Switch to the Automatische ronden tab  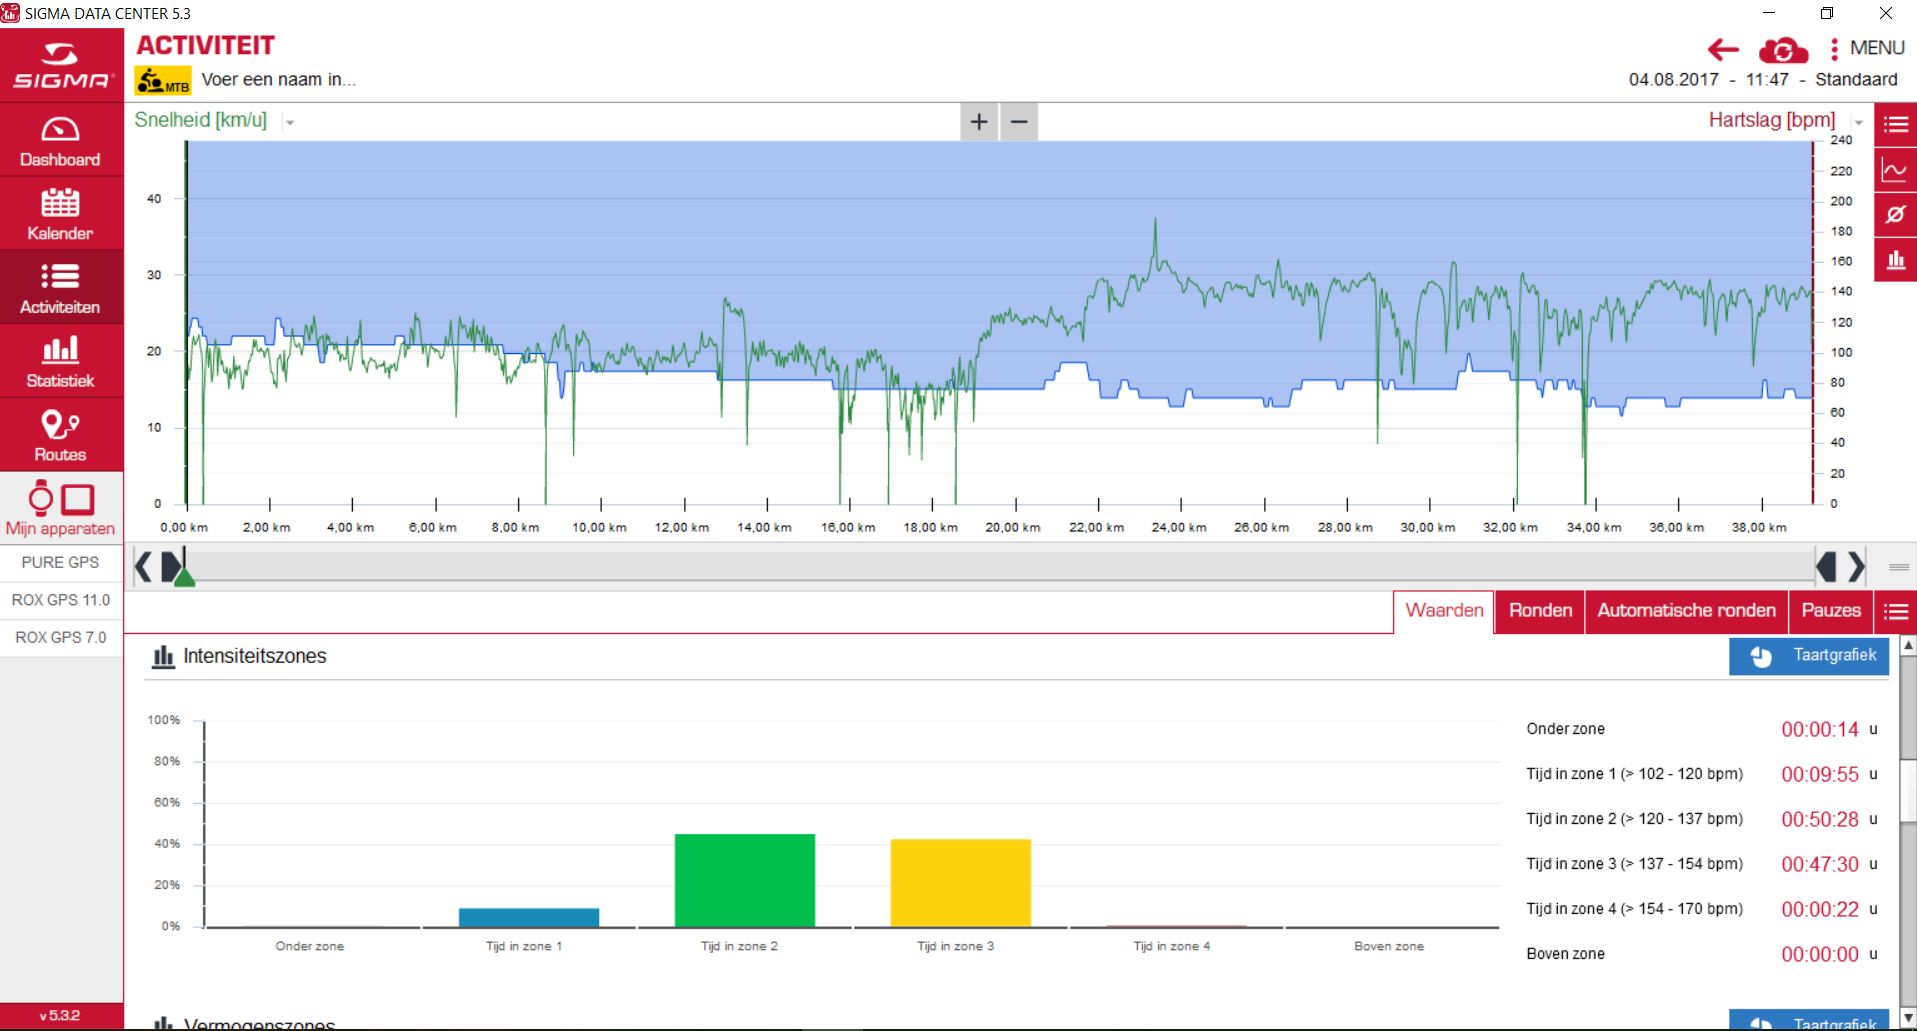coord(1686,611)
